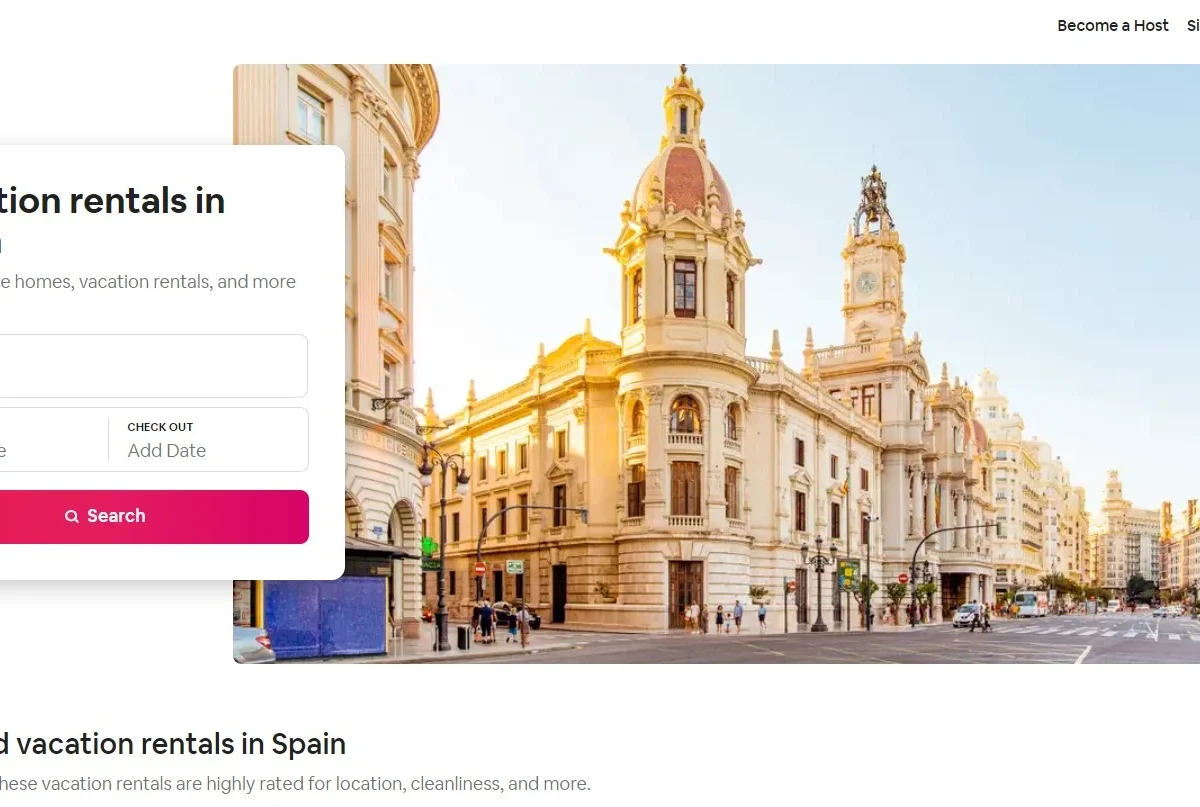Open the CHECK OUT date picker
The image size is (1200, 807).
pyautogui.click(x=208, y=439)
